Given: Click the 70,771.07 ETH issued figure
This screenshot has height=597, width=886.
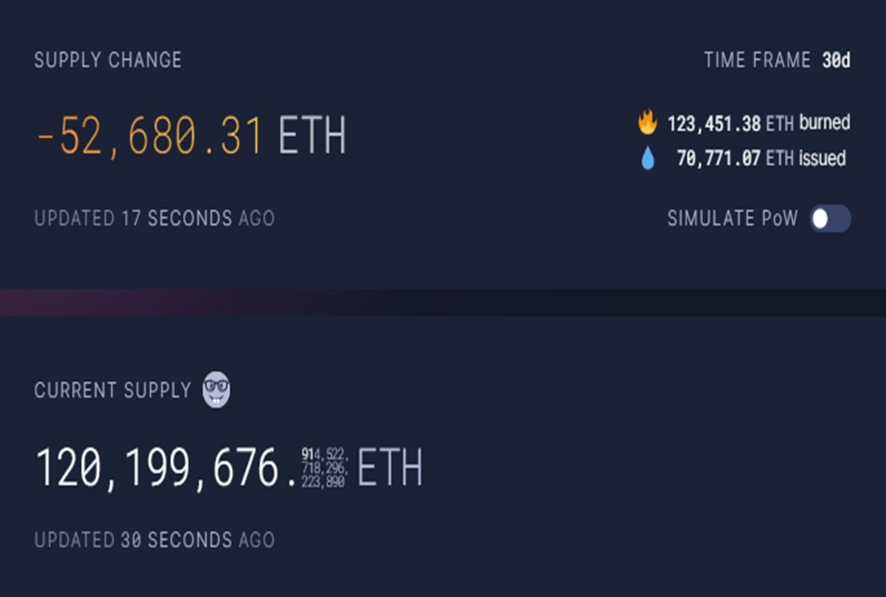Looking at the screenshot, I should pyautogui.click(x=719, y=159).
